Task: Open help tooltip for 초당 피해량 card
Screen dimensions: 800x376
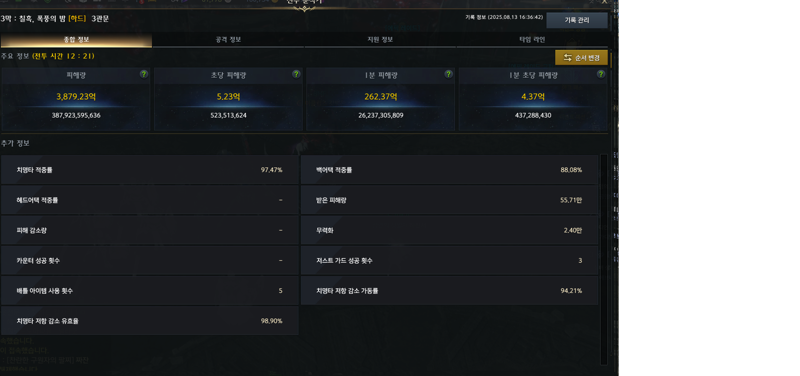Action: [x=296, y=74]
